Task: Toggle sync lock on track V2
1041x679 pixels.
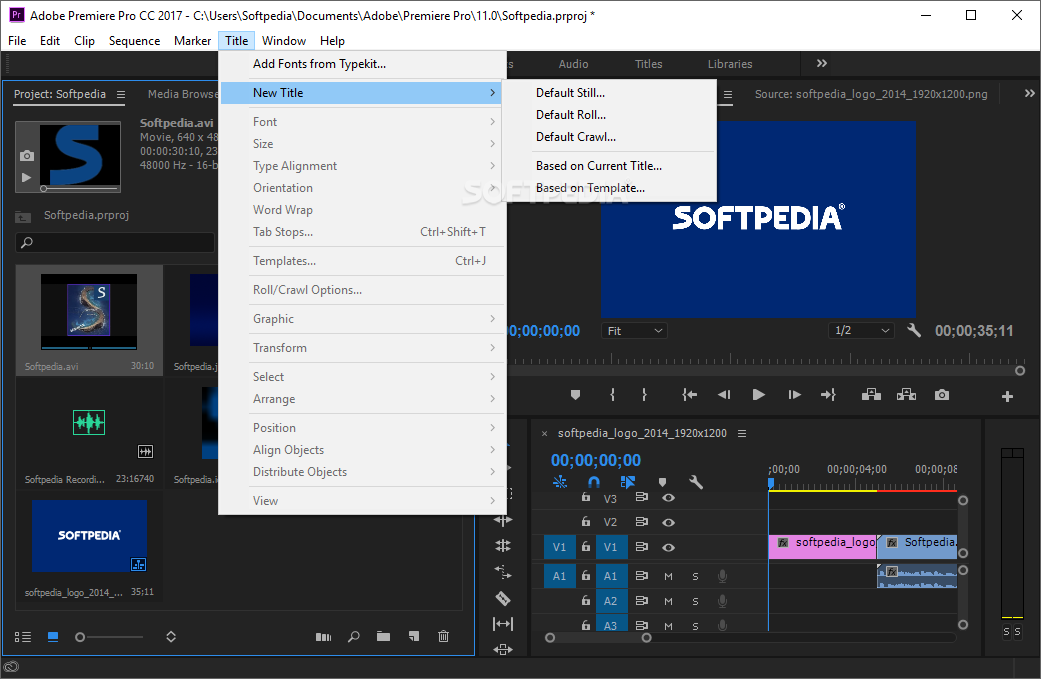Action: tap(641, 522)
